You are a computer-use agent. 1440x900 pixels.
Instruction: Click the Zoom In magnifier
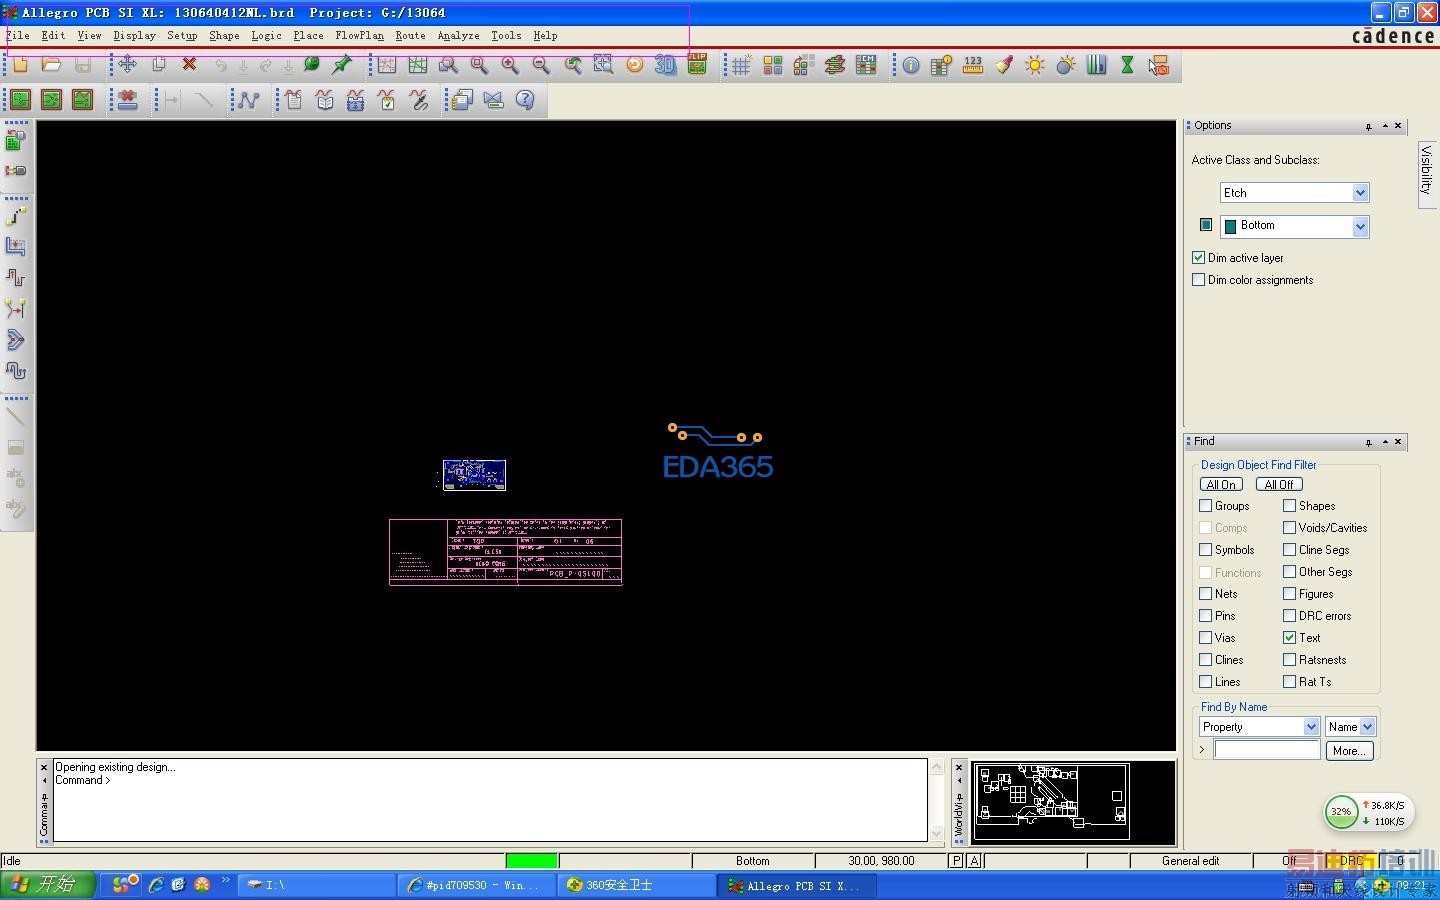(x=510, y=66)
